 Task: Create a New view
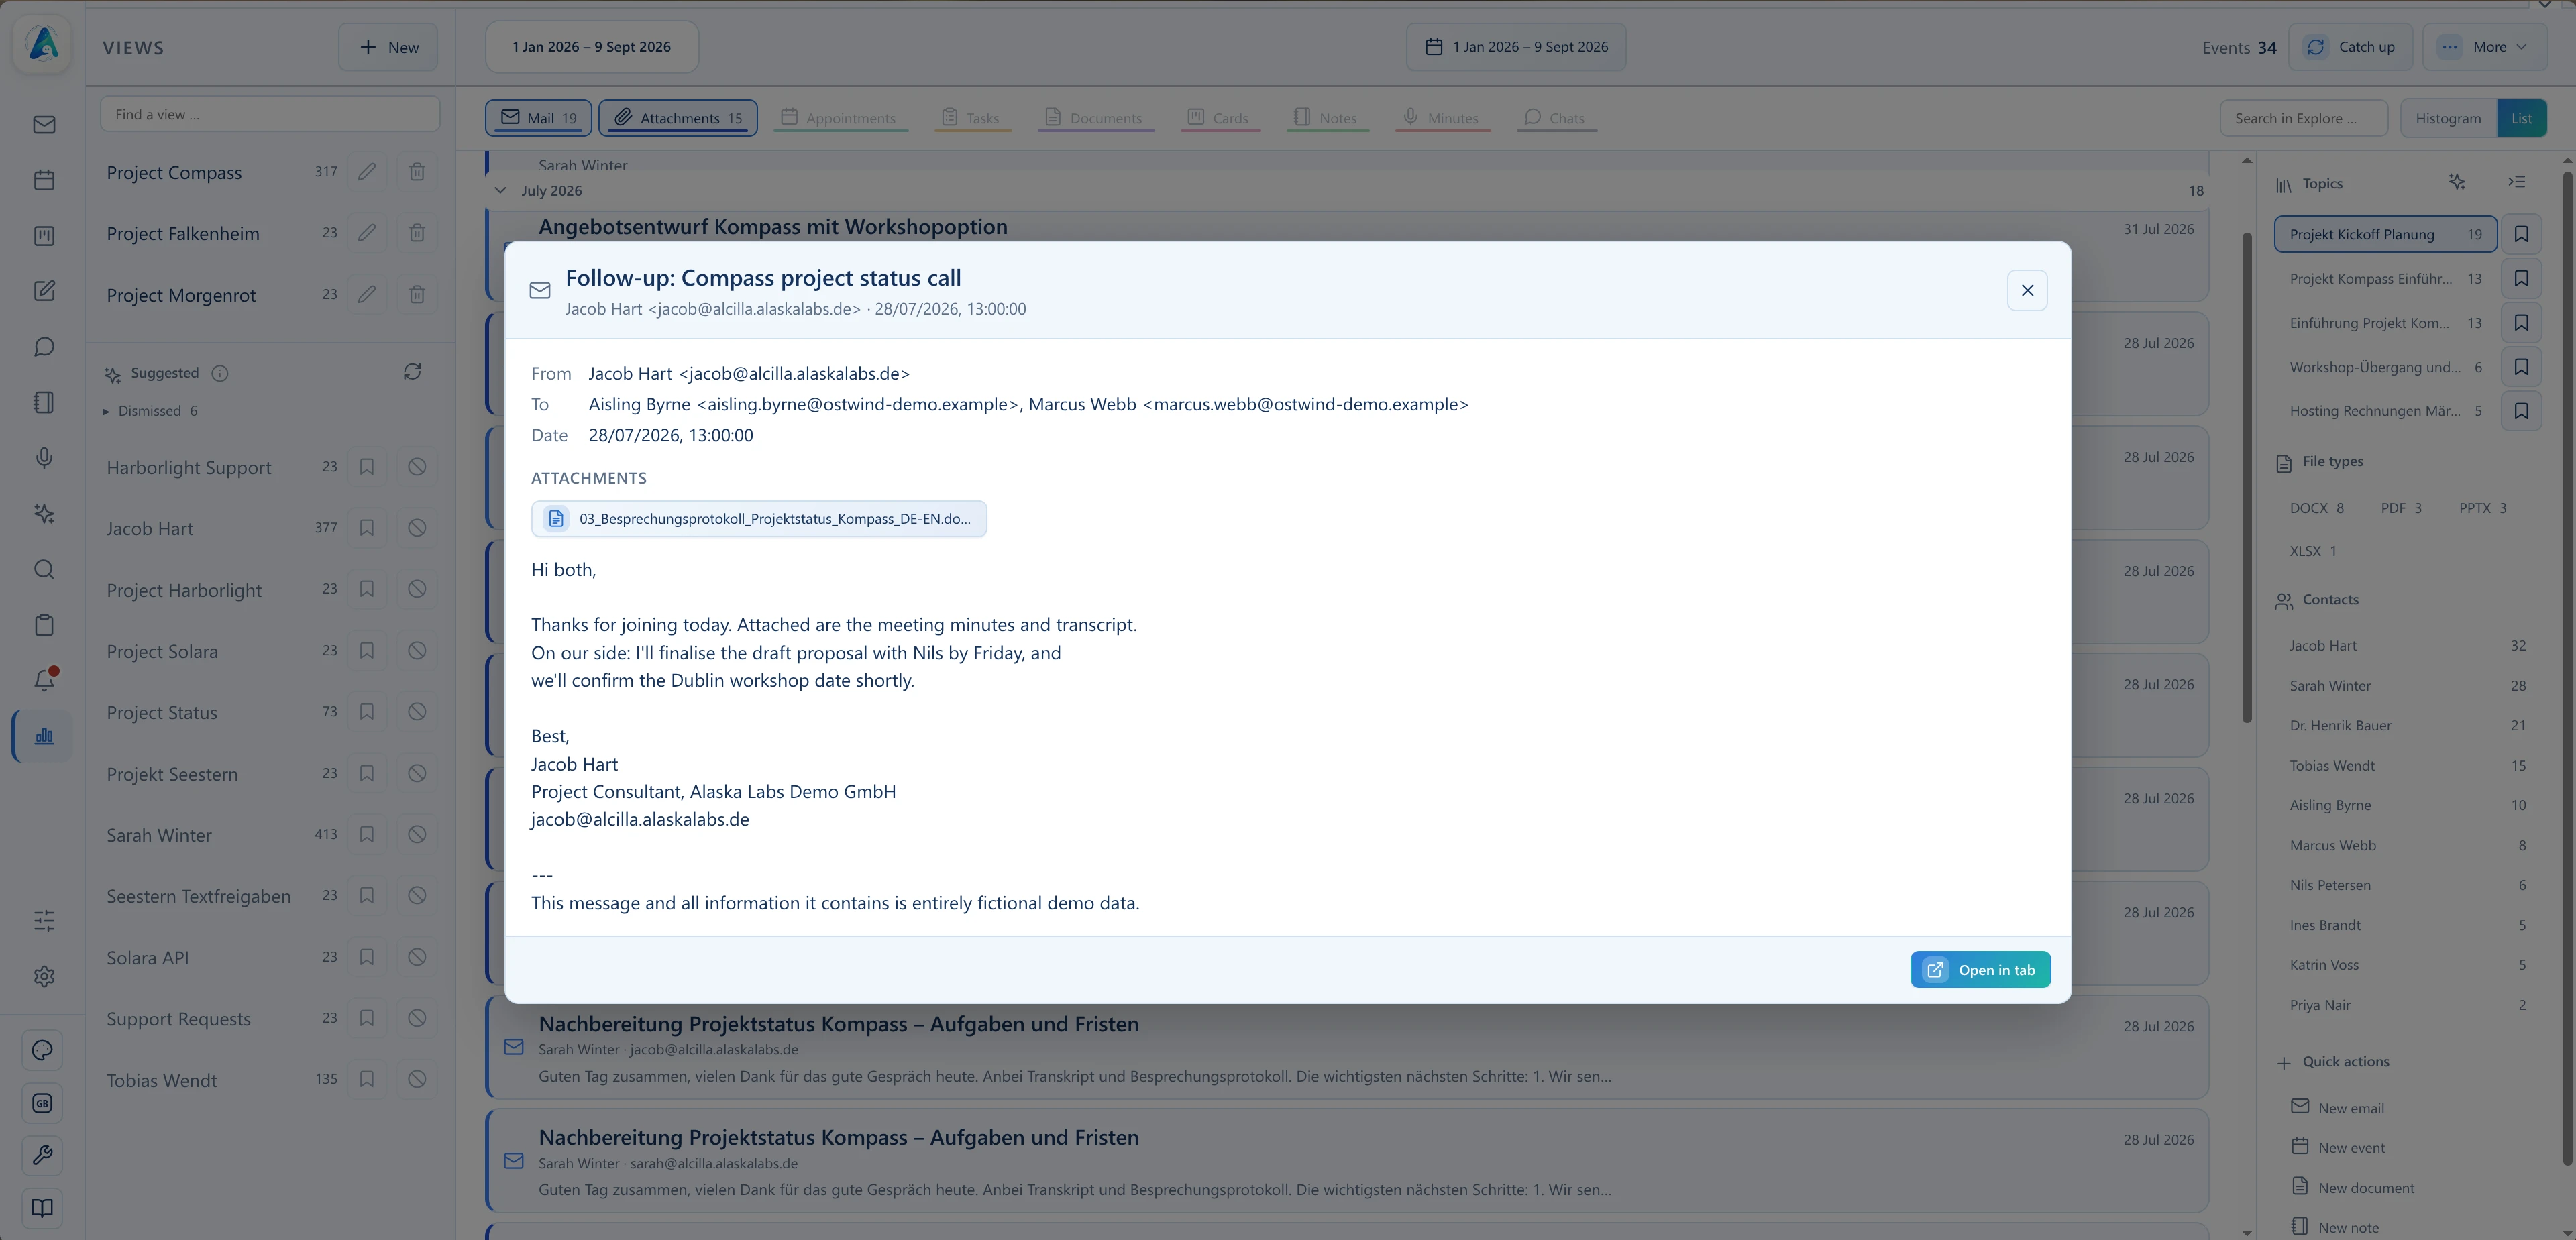pos(388,47)
